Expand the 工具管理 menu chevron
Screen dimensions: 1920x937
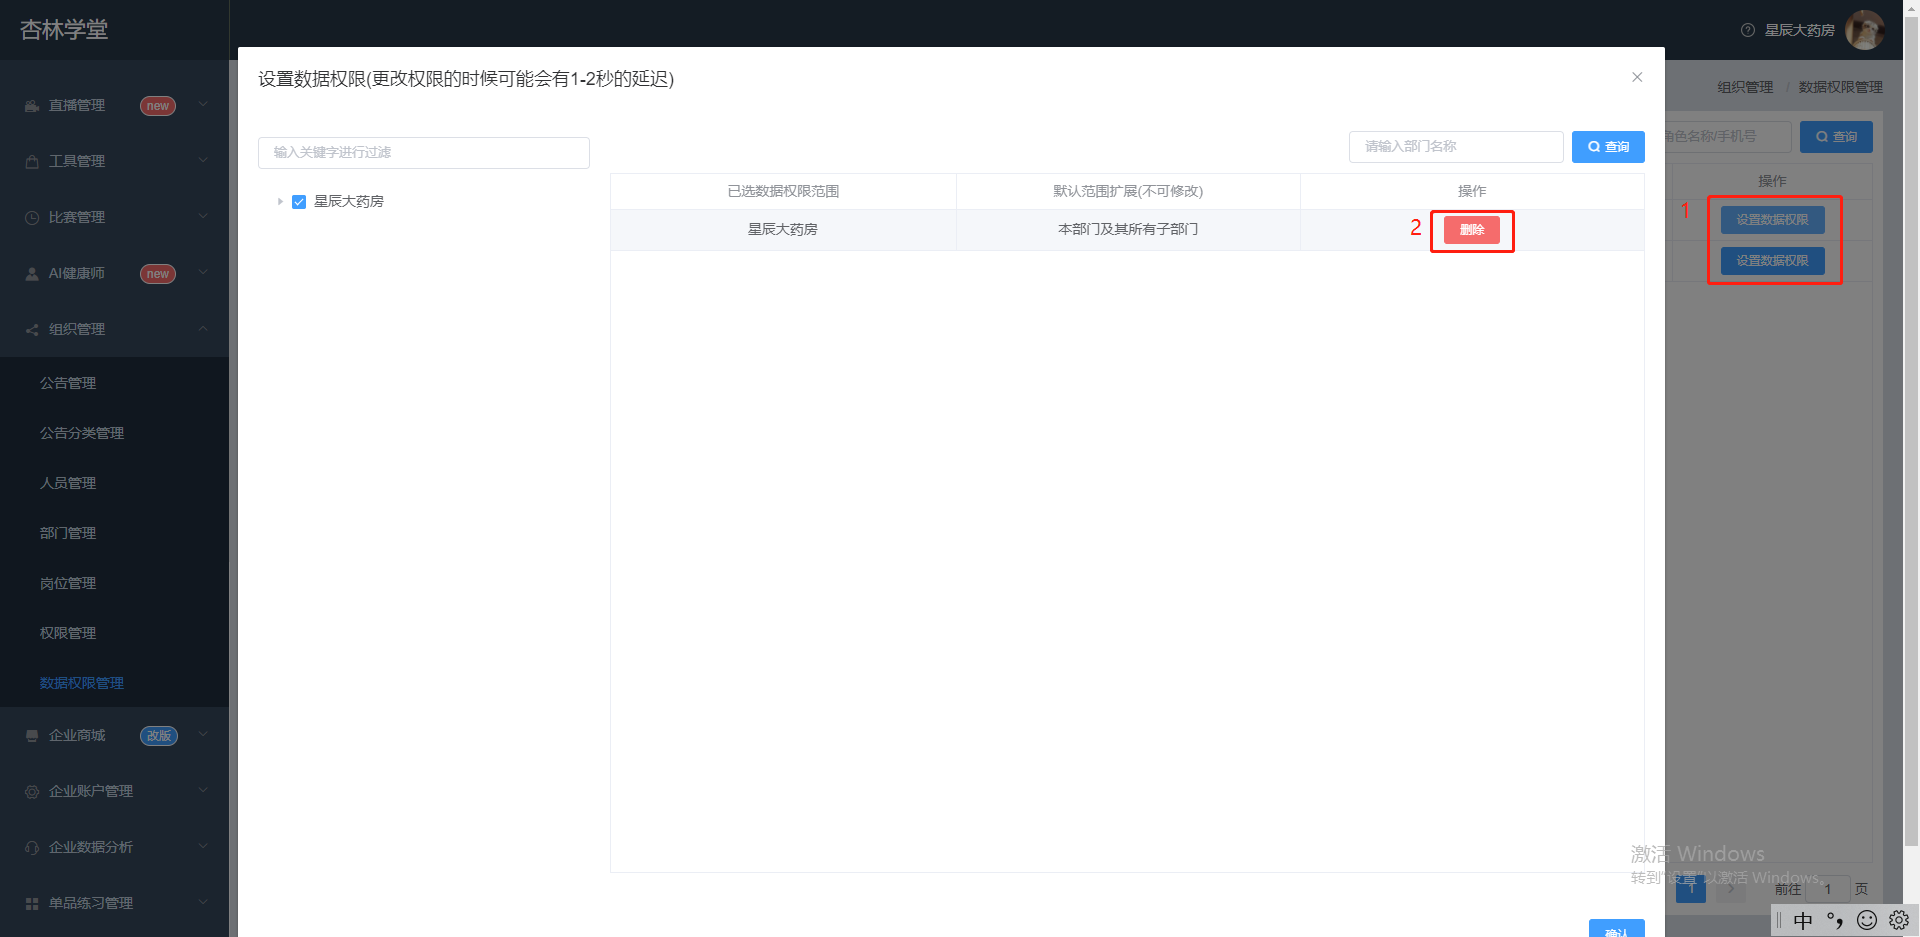203,160
